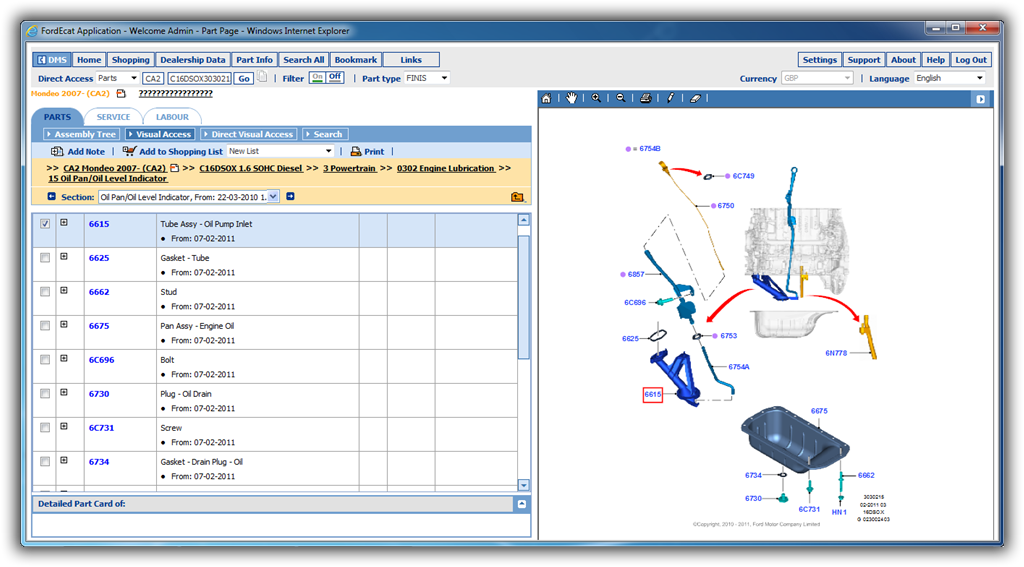This screenshot has width=1024, height=567.
Task: Open the Direct Visual Access view
Action: coord(249,134)
